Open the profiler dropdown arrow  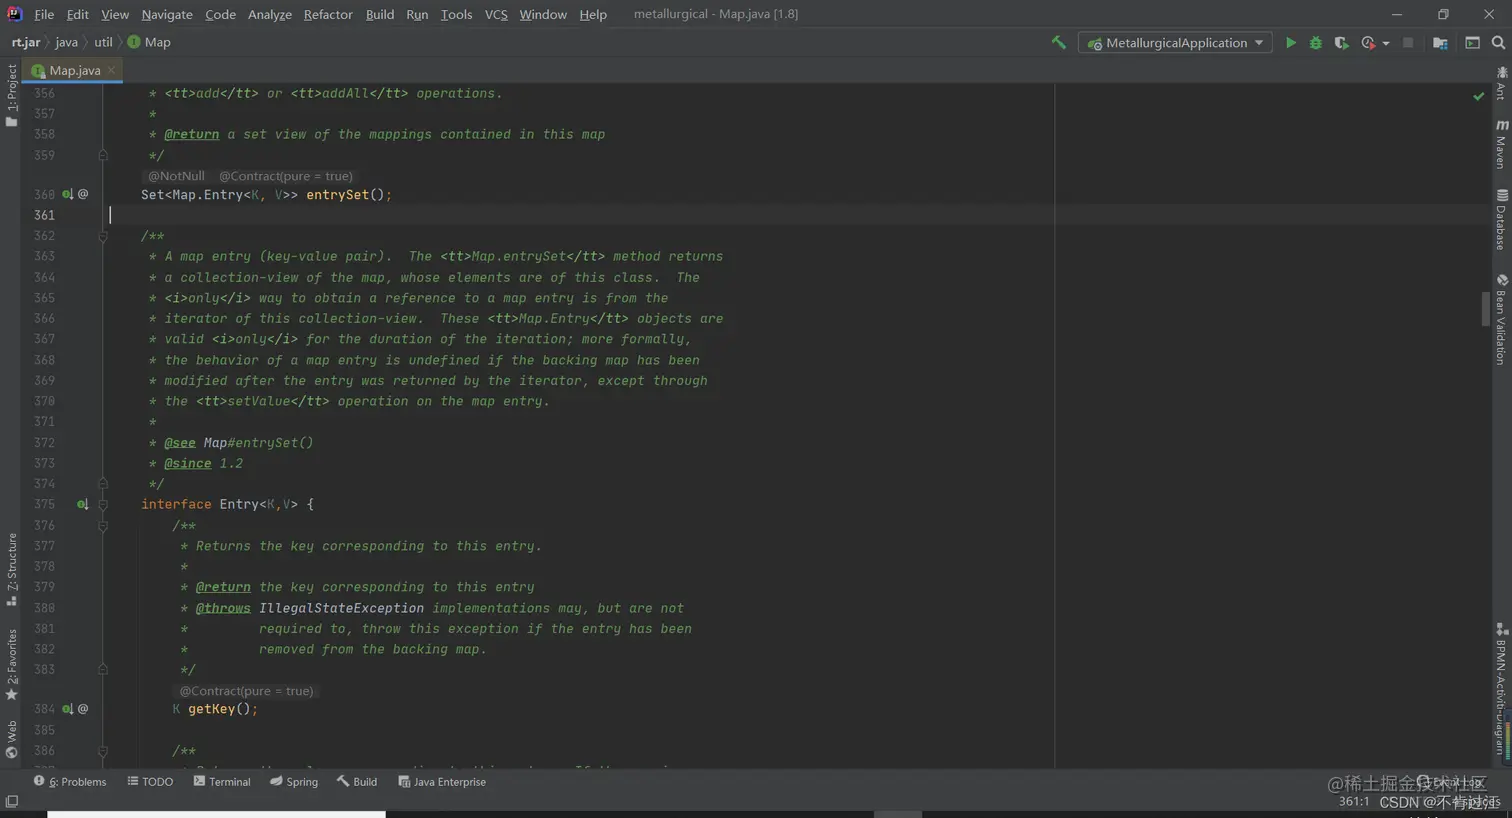1385,43
